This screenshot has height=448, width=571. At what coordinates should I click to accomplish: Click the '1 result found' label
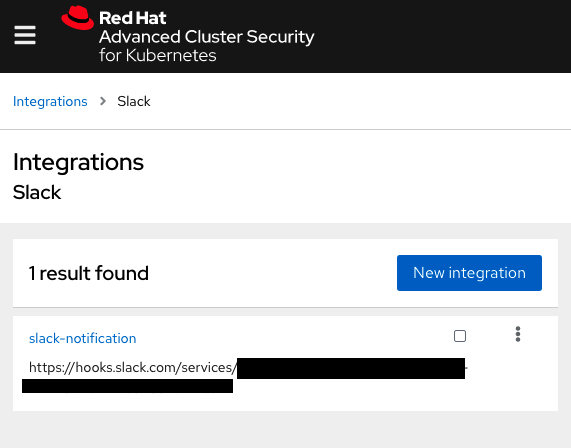click(x=88, y=273)
